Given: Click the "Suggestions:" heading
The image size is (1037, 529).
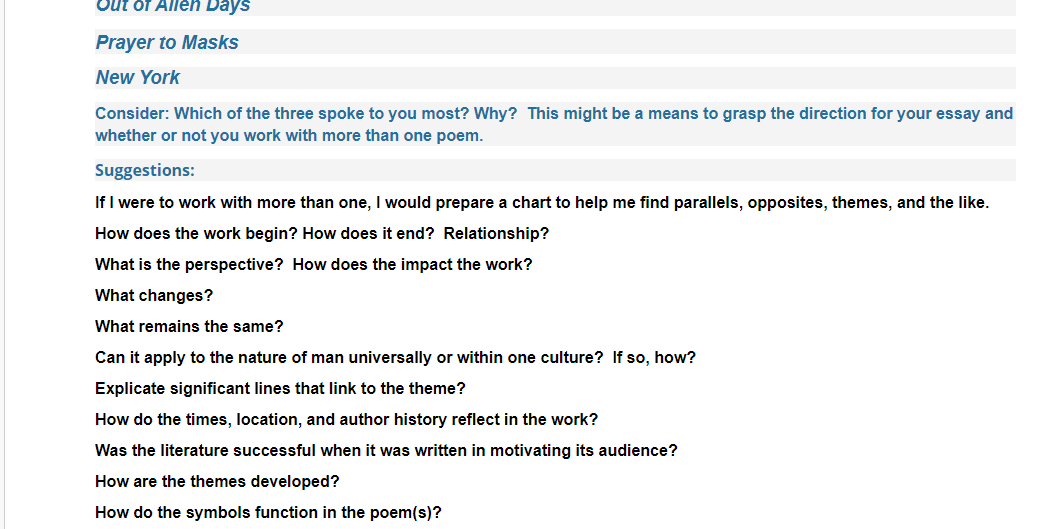Looking at the screenshot, I should (145, 170).
